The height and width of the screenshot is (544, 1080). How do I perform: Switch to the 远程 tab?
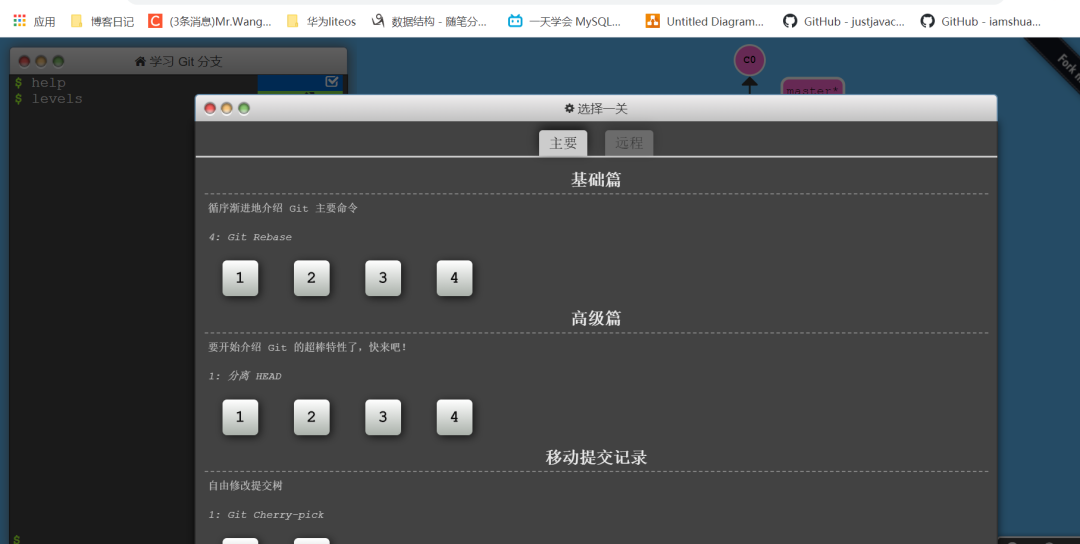(629, 143)
